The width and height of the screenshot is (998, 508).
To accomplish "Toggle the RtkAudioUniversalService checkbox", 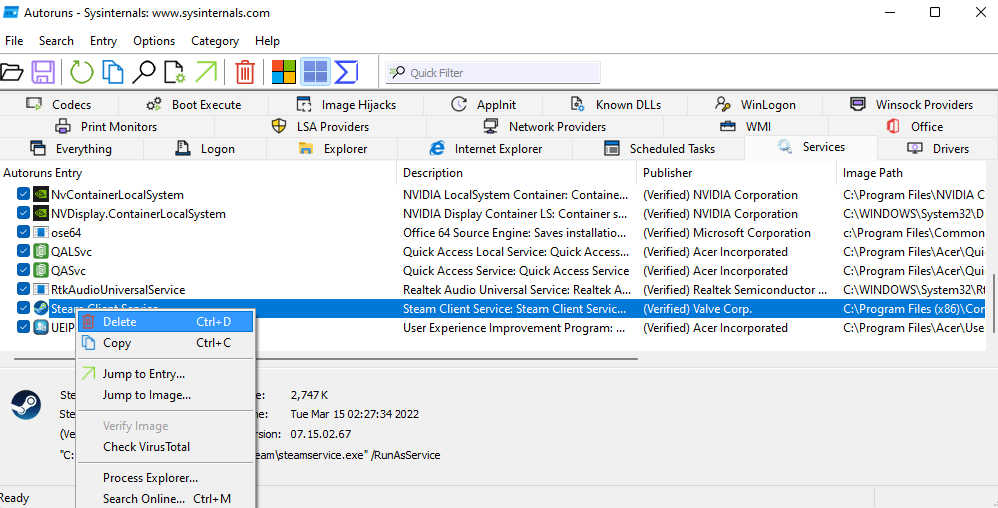I will pos(24,290).
